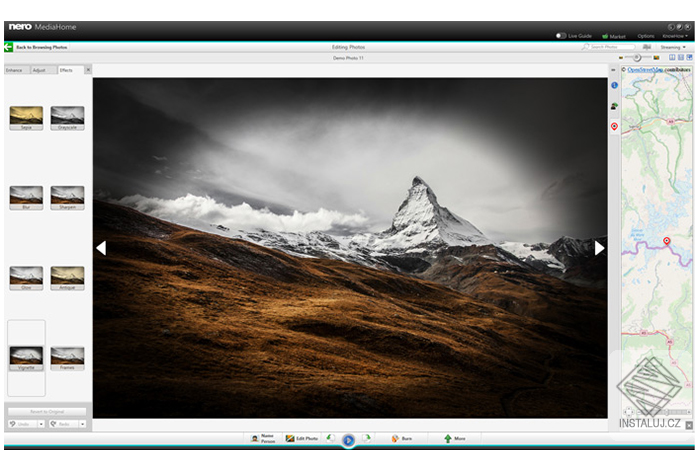This screenshot has height=450, width=700.
Task: Click the Search Photos field
Action: click(x=612, y=47)
